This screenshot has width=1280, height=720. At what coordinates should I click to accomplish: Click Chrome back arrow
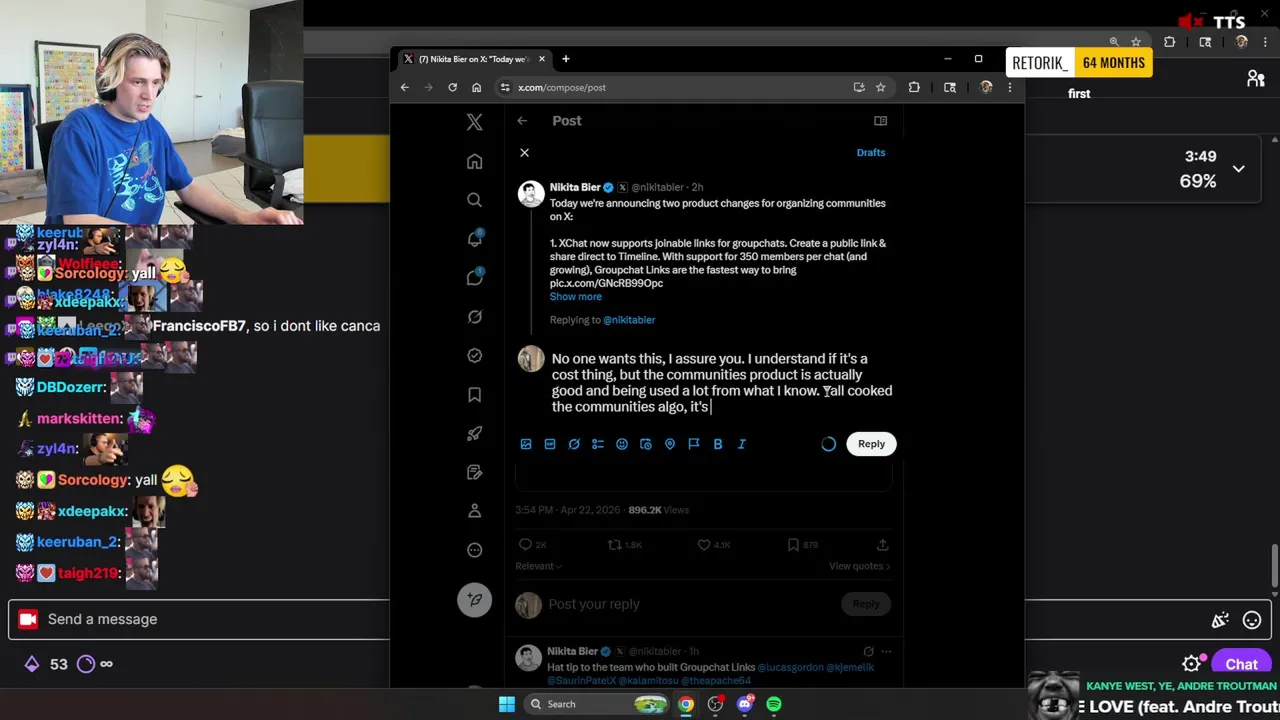tap(404, 87)
